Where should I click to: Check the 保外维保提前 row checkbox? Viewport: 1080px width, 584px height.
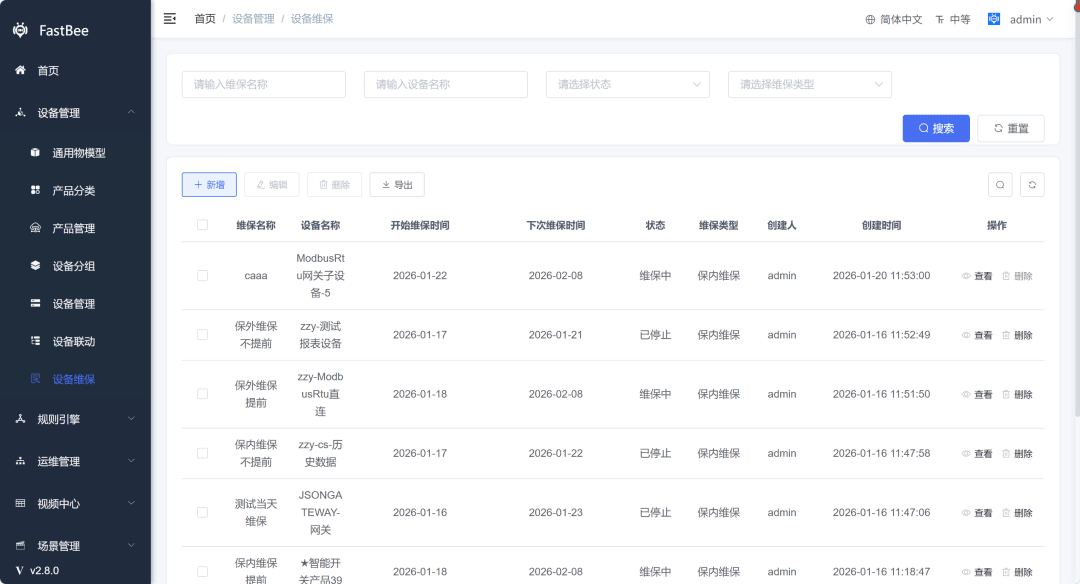click(202, 394)
